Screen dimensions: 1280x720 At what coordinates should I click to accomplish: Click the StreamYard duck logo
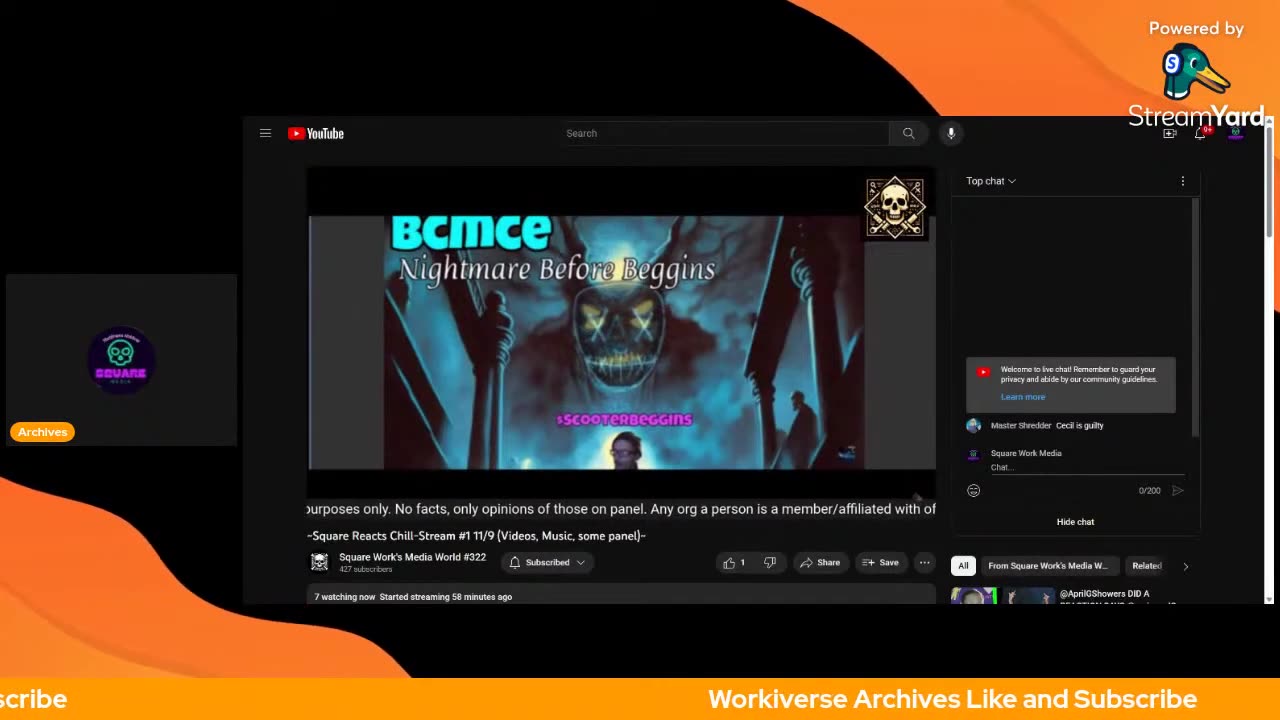tap(1195, 72)
